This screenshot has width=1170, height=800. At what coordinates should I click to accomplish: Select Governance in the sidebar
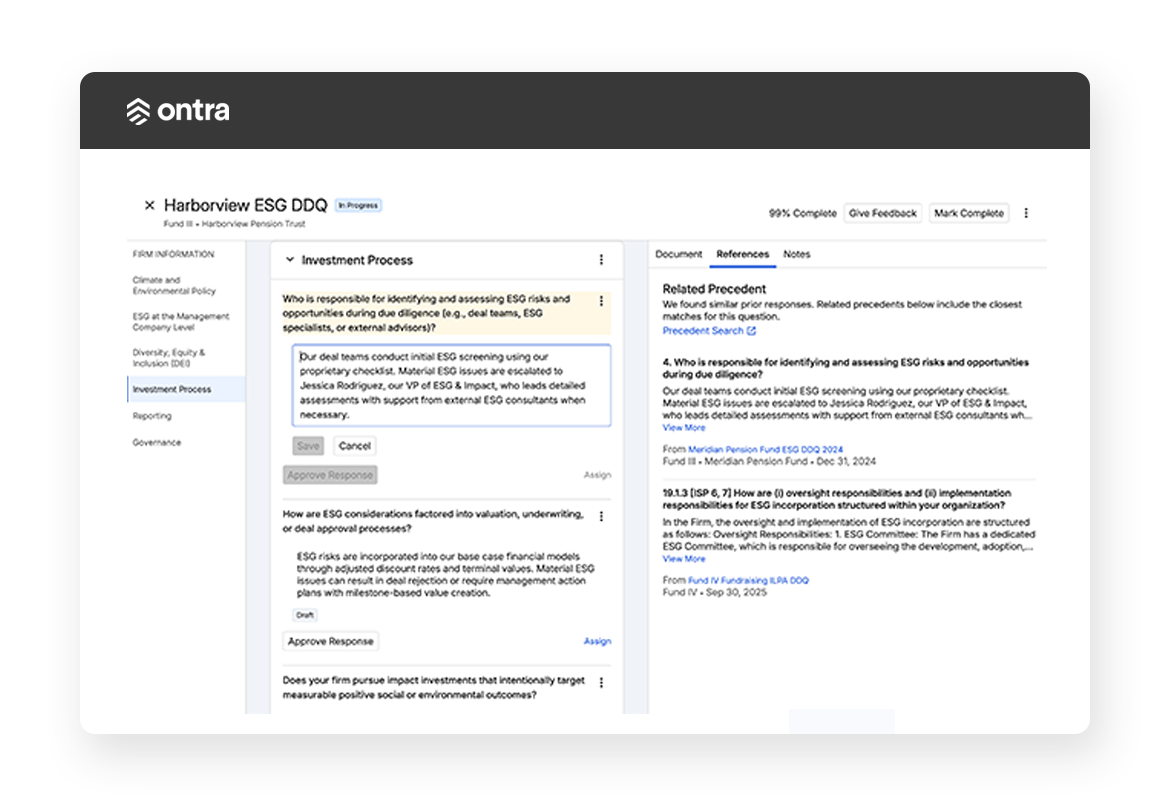click(157, 442)
